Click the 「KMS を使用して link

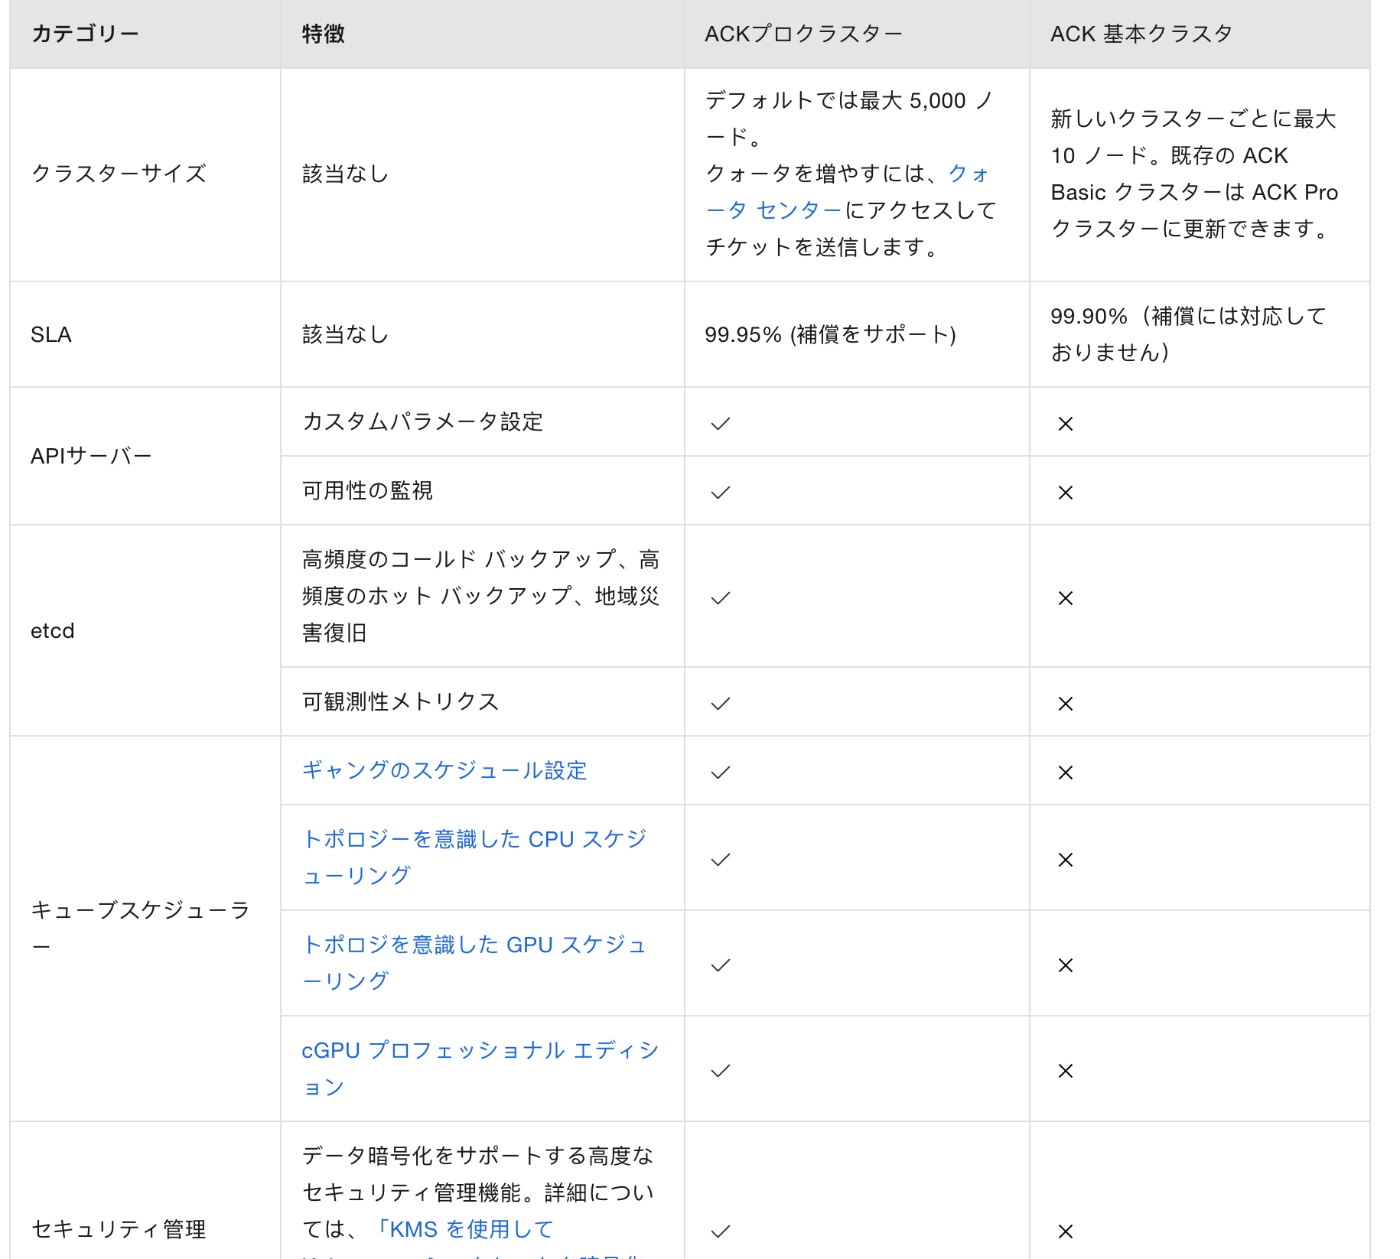(x=464, y=1229)
